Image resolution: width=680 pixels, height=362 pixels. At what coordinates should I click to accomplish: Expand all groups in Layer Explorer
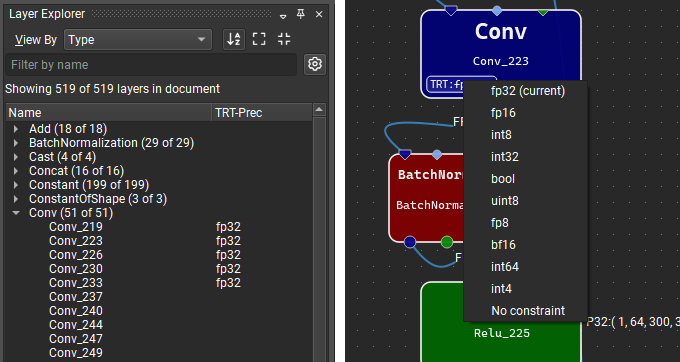[x=259, y=39]
